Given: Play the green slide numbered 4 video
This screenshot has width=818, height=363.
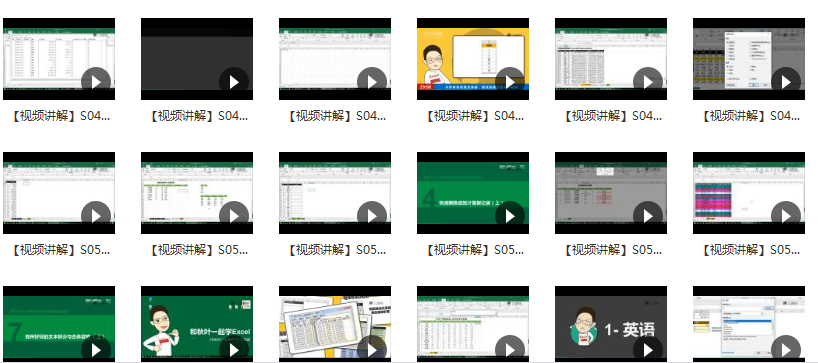Looking at the screenshot, I should (510, 215).
